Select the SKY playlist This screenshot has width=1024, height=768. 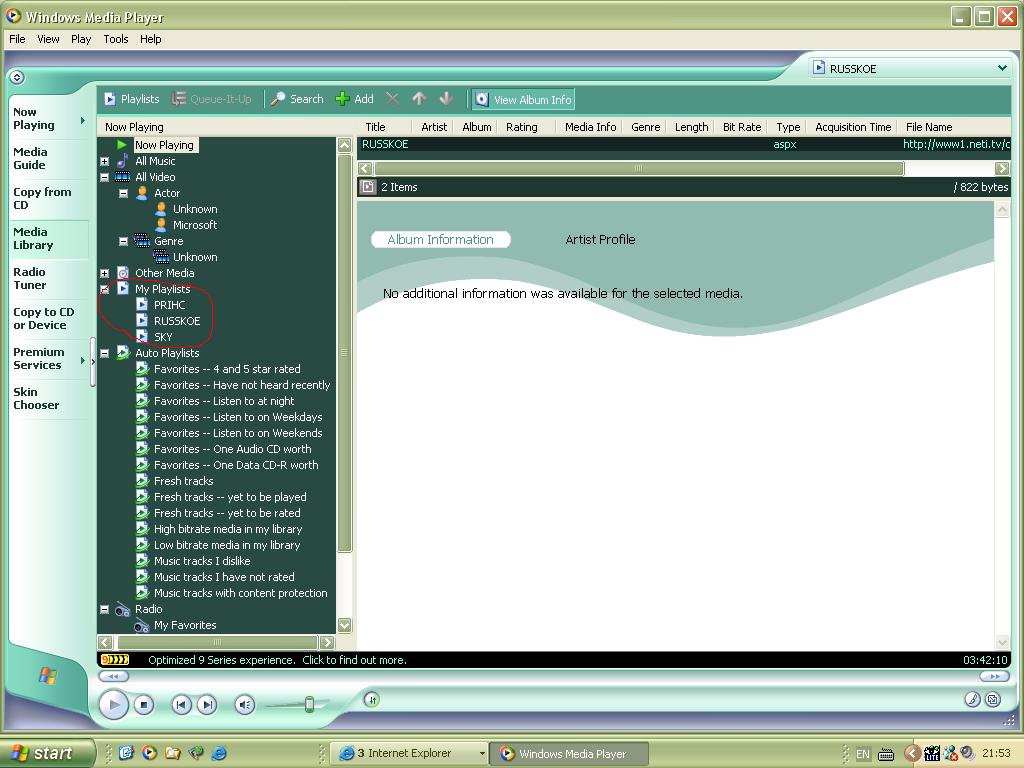click(163, 337)
